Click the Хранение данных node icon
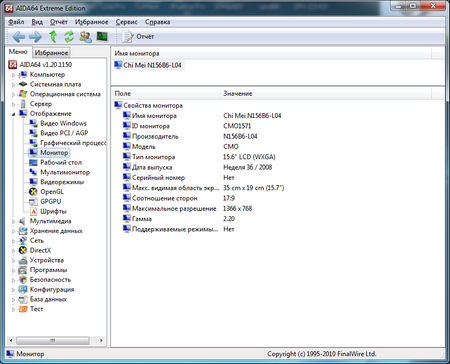Image resolution: width=450 pixels, height=364 pixels. [x=23, y=231]
